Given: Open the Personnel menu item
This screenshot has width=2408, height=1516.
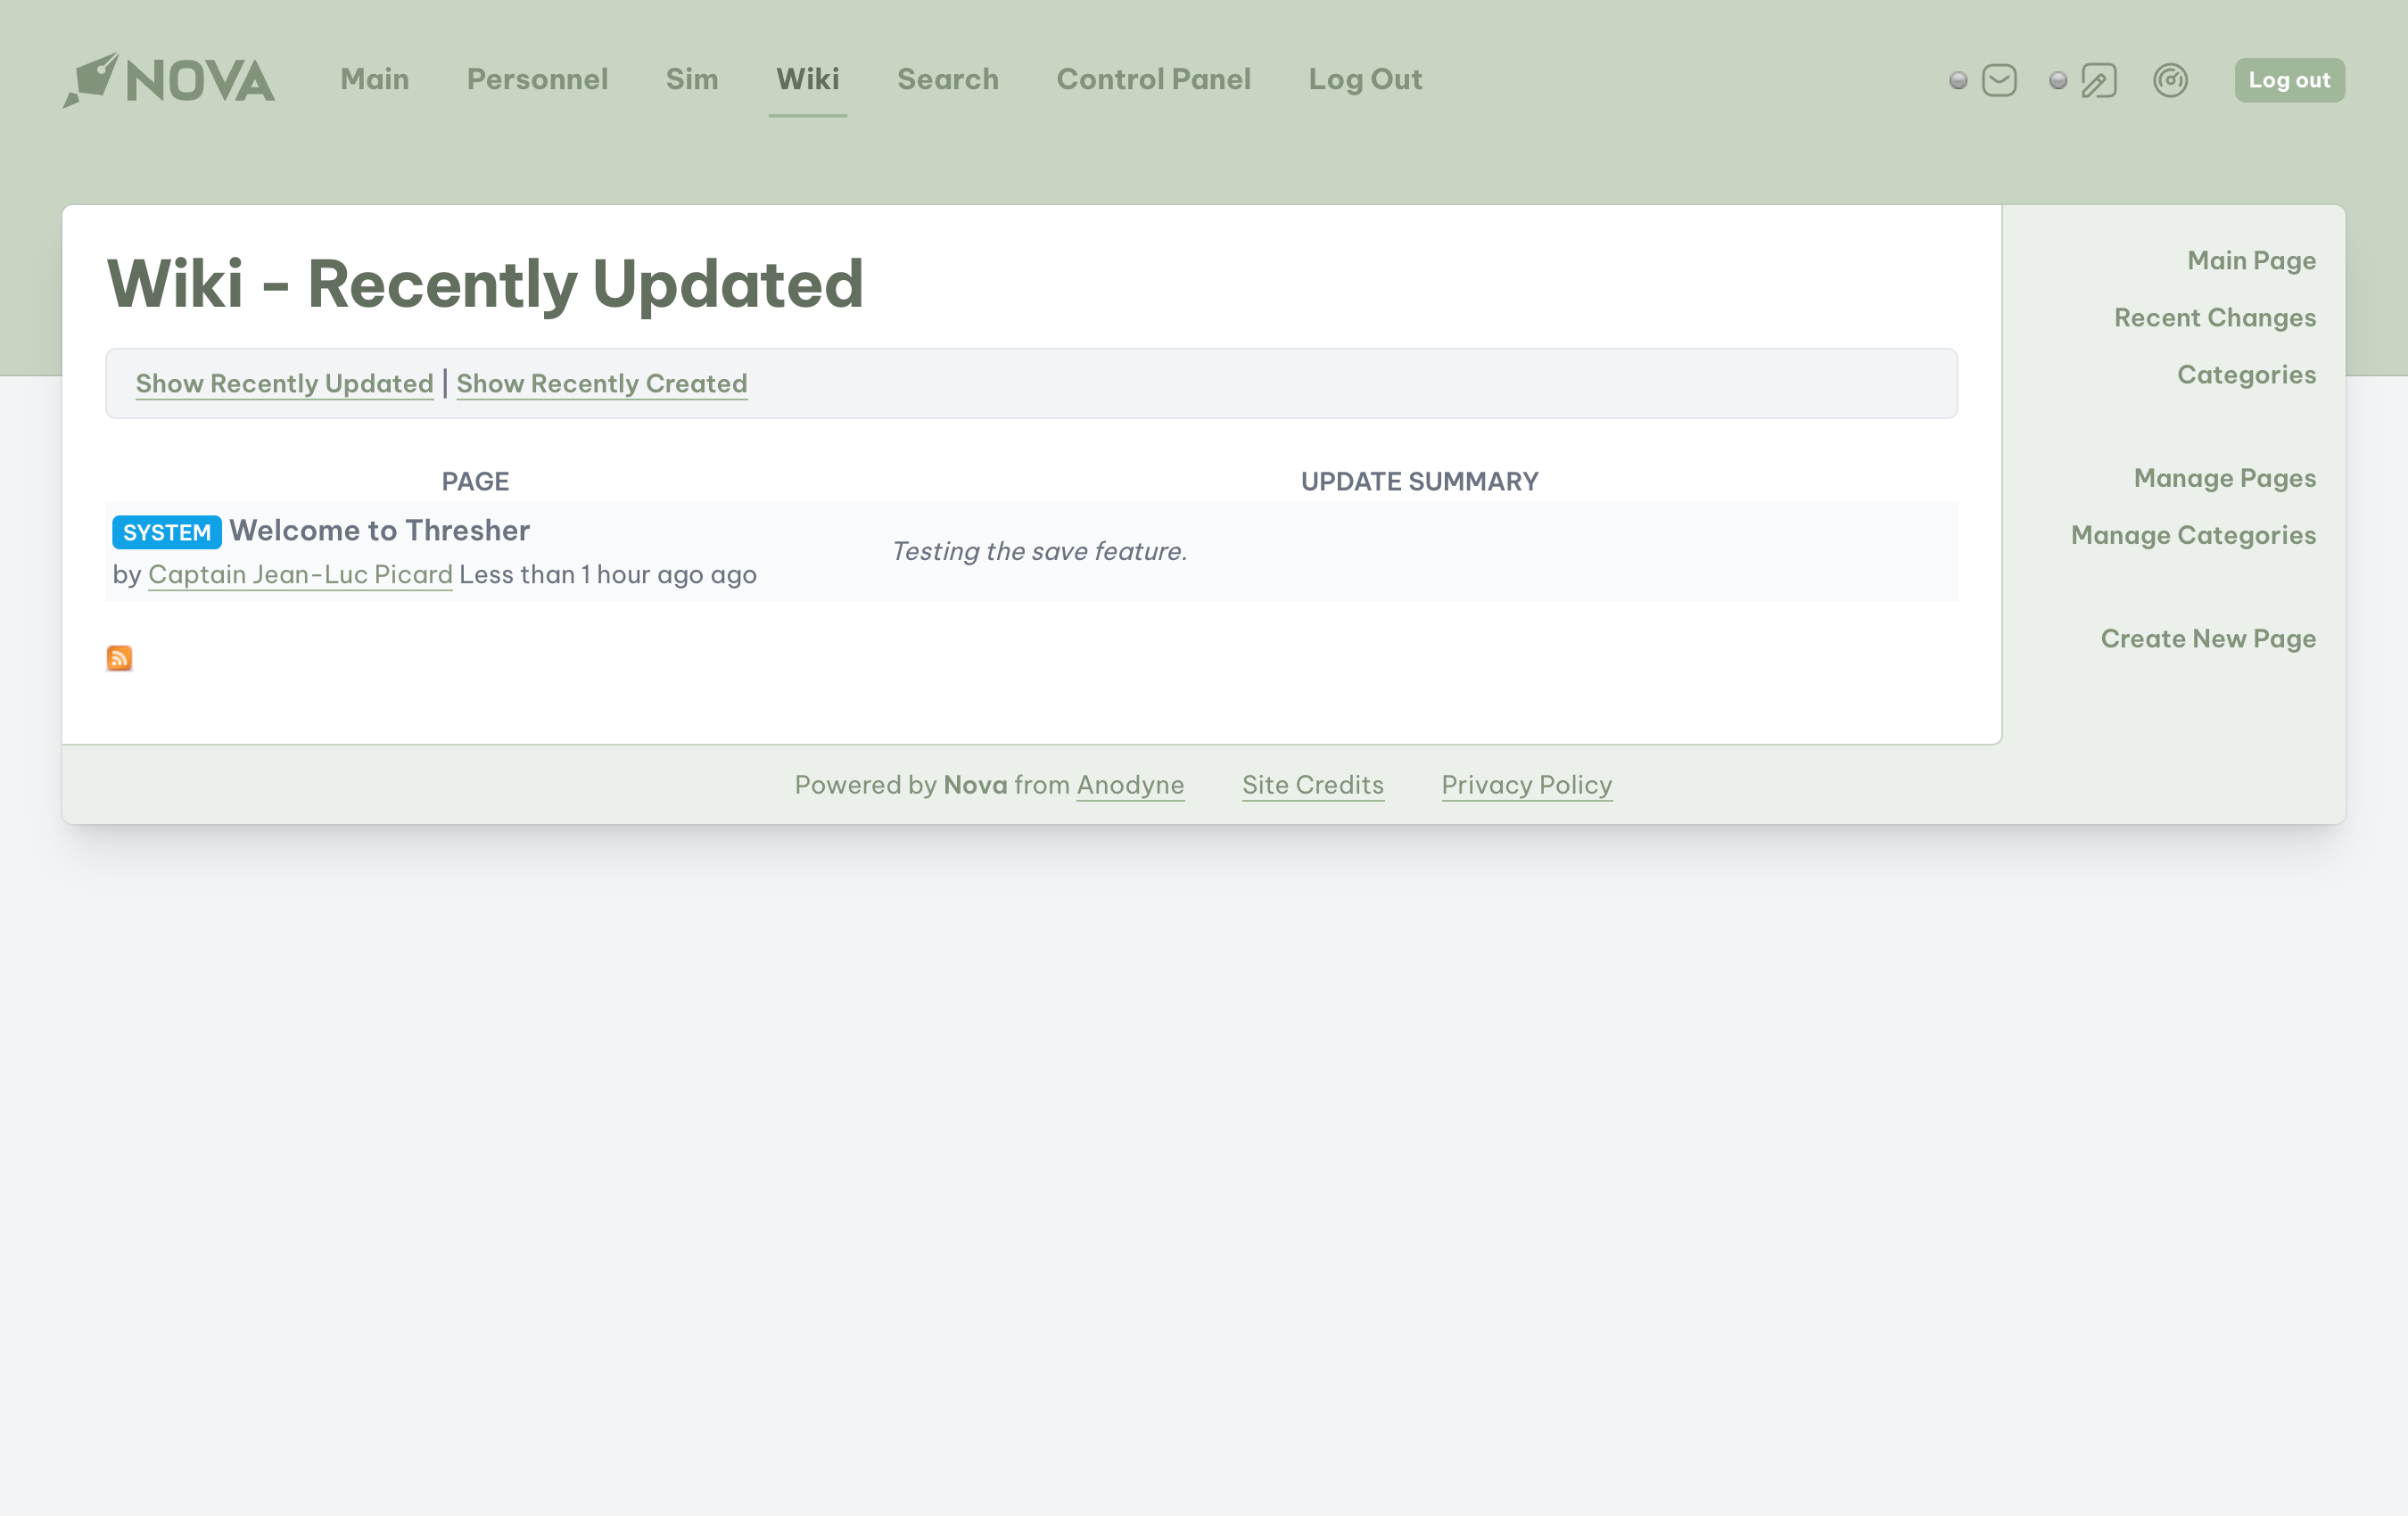Looking at the screenshot, I should 537,79.
